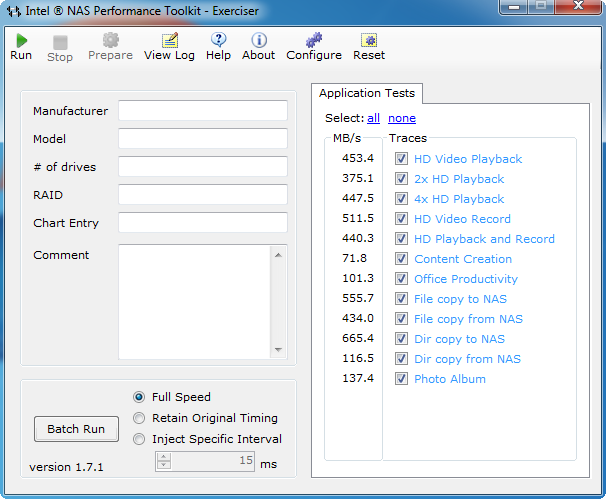Viewport: 606px width, 499px height.
Task: Choose Retain Original Timing option
Action: (139, 418)
